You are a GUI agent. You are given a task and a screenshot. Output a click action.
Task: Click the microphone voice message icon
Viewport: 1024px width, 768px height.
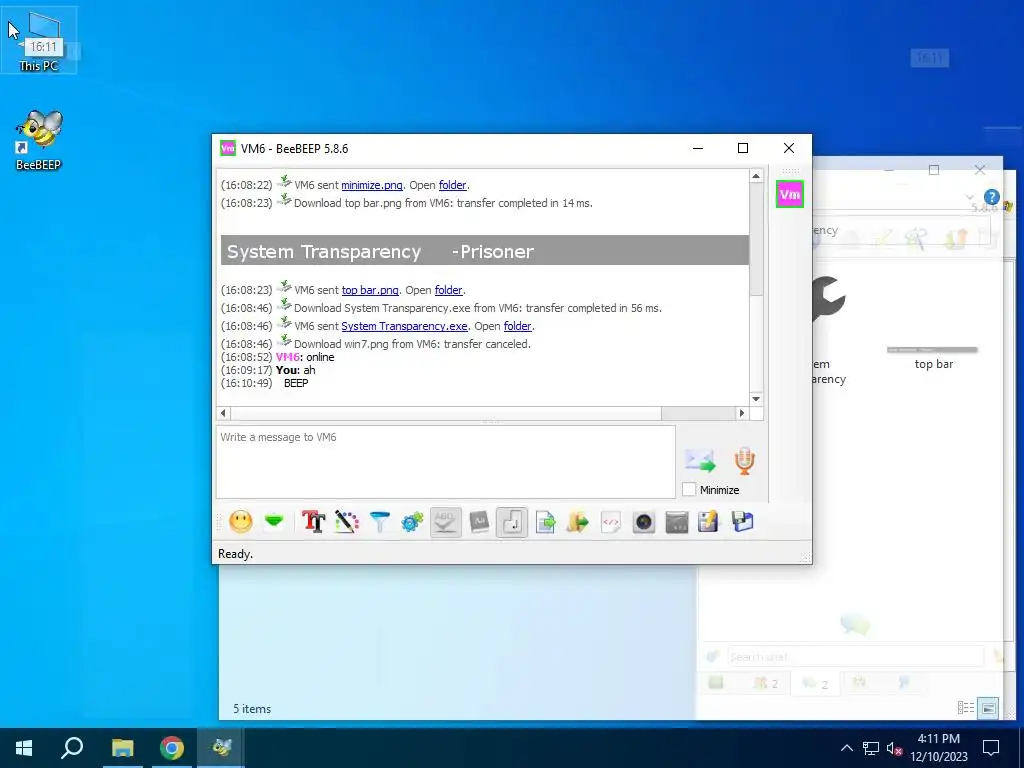coord(744,460)
